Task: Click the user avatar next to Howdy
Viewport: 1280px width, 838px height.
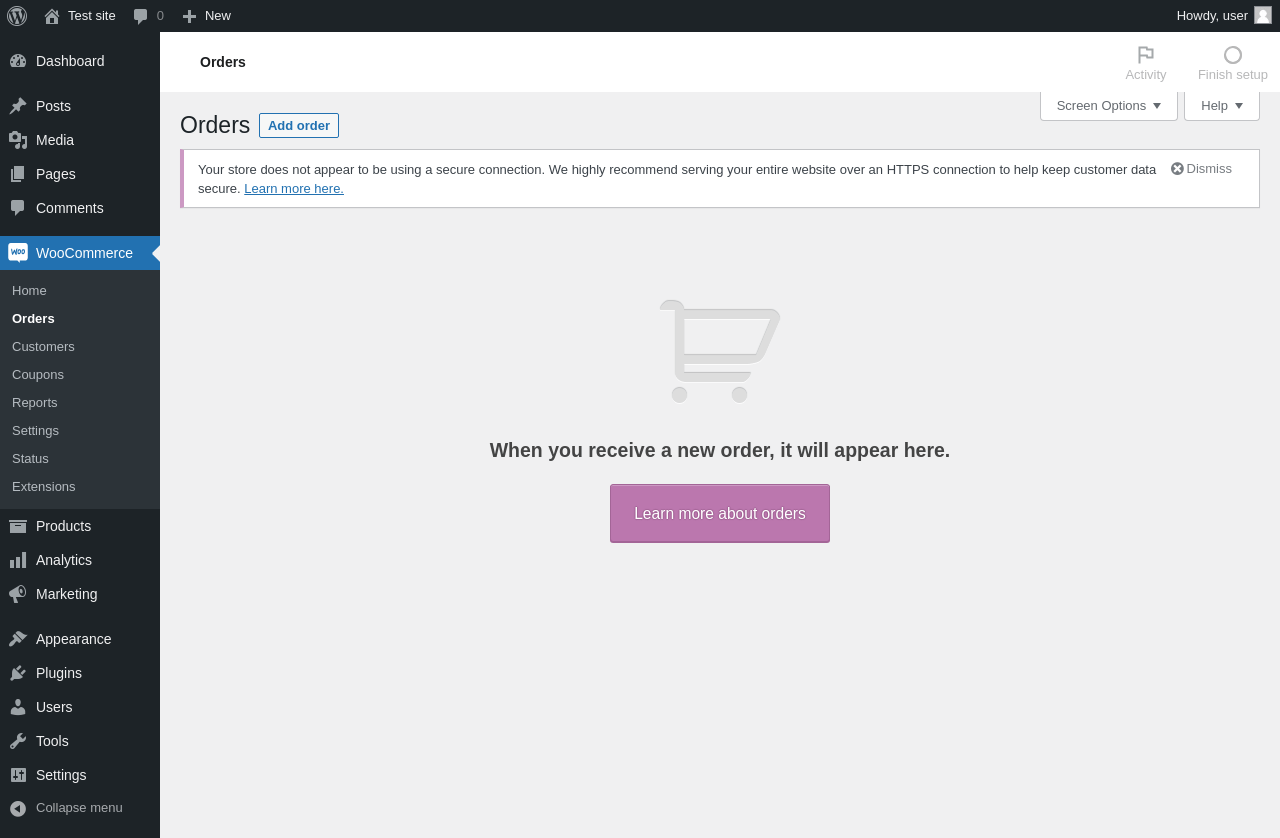Action: 1263,15
